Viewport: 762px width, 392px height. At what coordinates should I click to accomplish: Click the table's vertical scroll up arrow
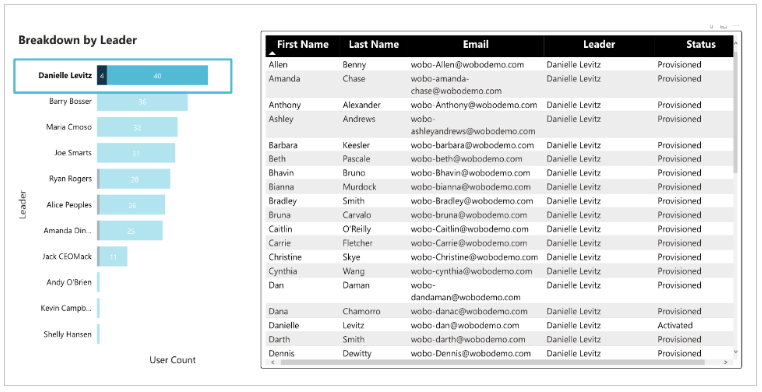click(736, 44)
